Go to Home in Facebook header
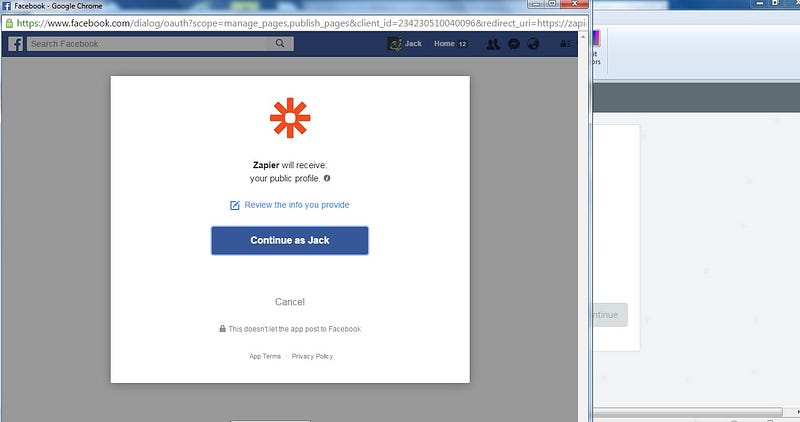This screenshot has height=422, width=800. (x=444, y=44)
